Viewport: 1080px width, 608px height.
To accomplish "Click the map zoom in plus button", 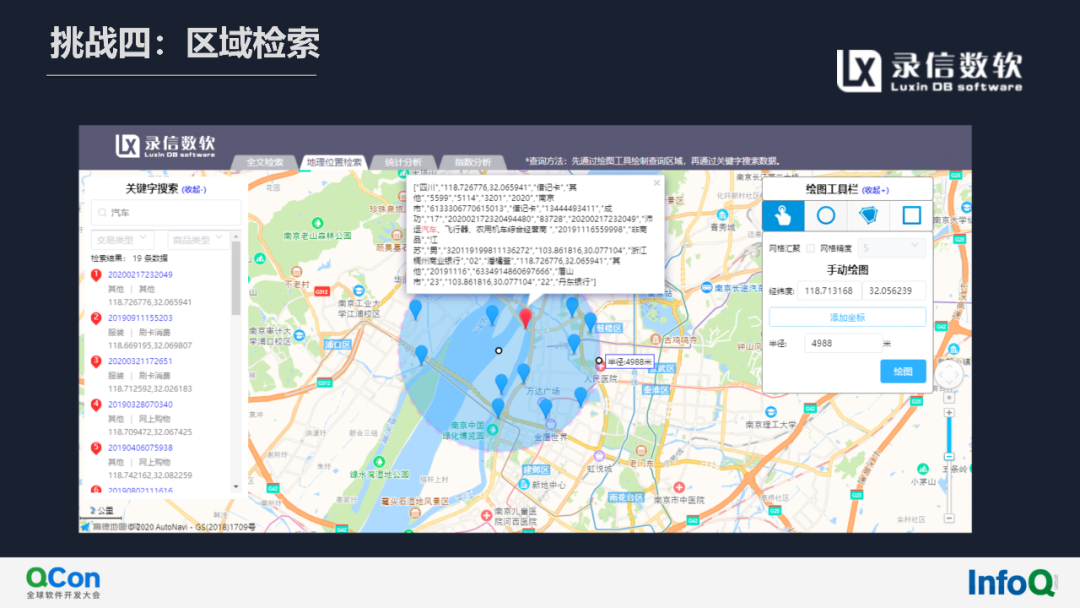I will [949, 412].
